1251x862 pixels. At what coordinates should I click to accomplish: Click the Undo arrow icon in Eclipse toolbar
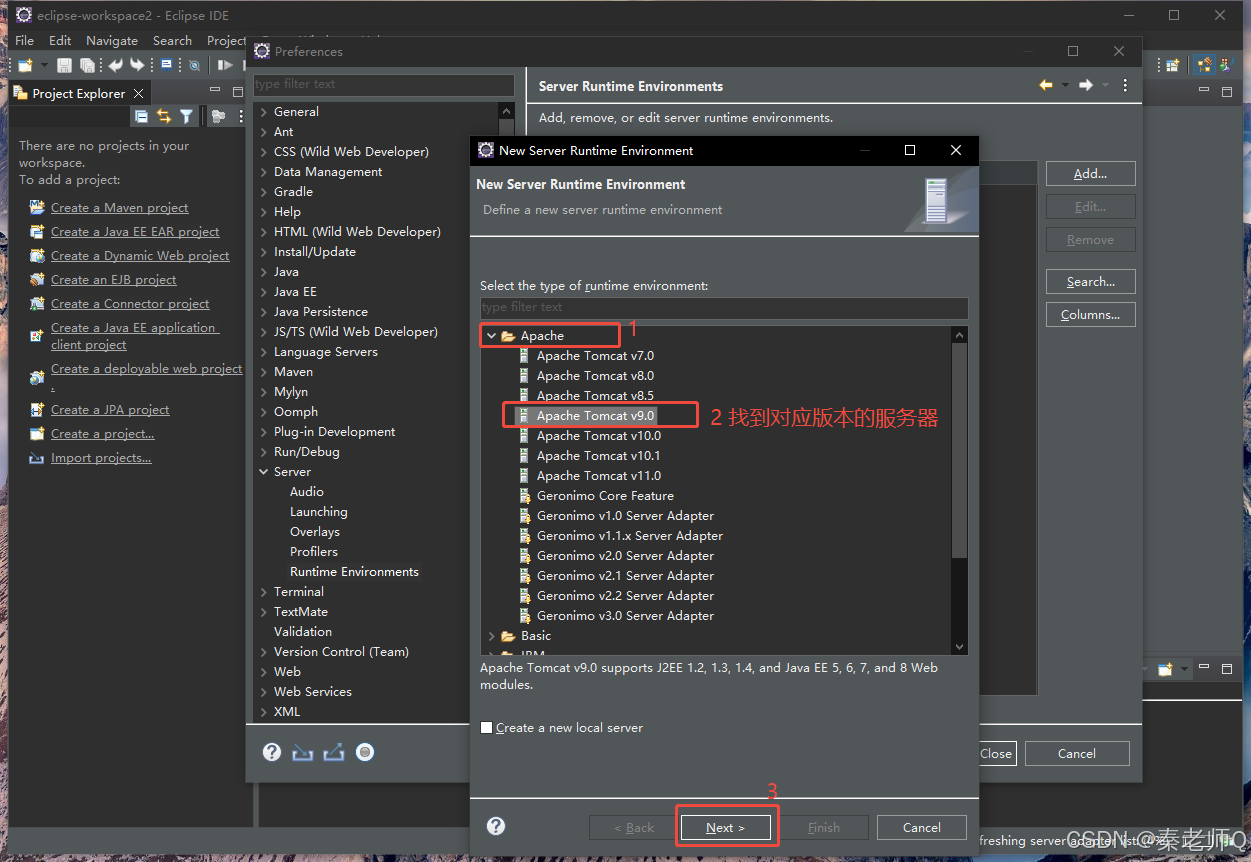pyautogui.click(x=115, y=65)
